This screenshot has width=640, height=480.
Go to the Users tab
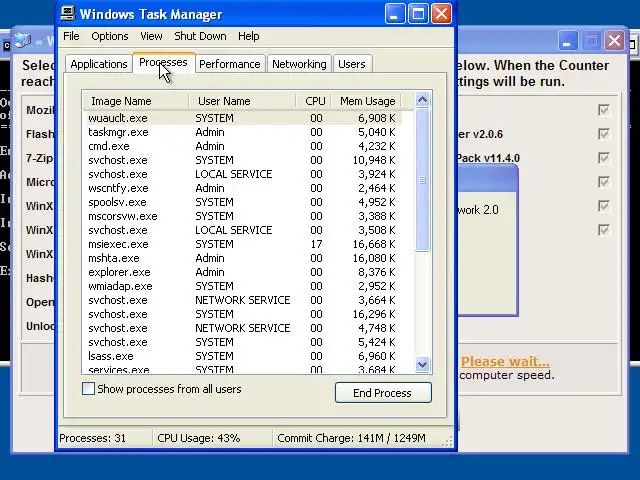(352, 64)
